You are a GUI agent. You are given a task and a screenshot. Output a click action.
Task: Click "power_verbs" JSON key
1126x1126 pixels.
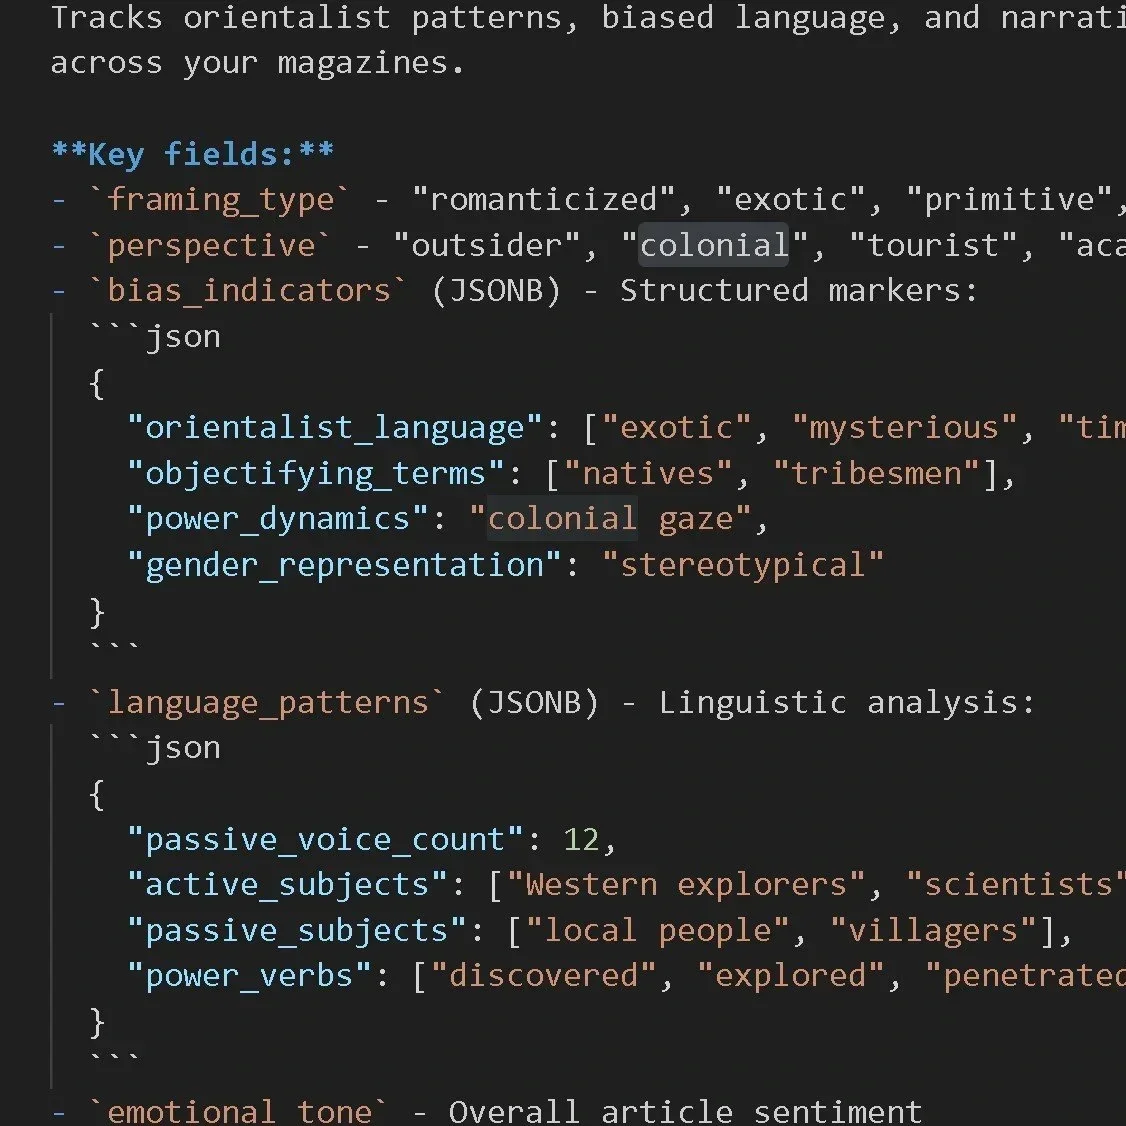pyautogui.click(x=249, y=976)
